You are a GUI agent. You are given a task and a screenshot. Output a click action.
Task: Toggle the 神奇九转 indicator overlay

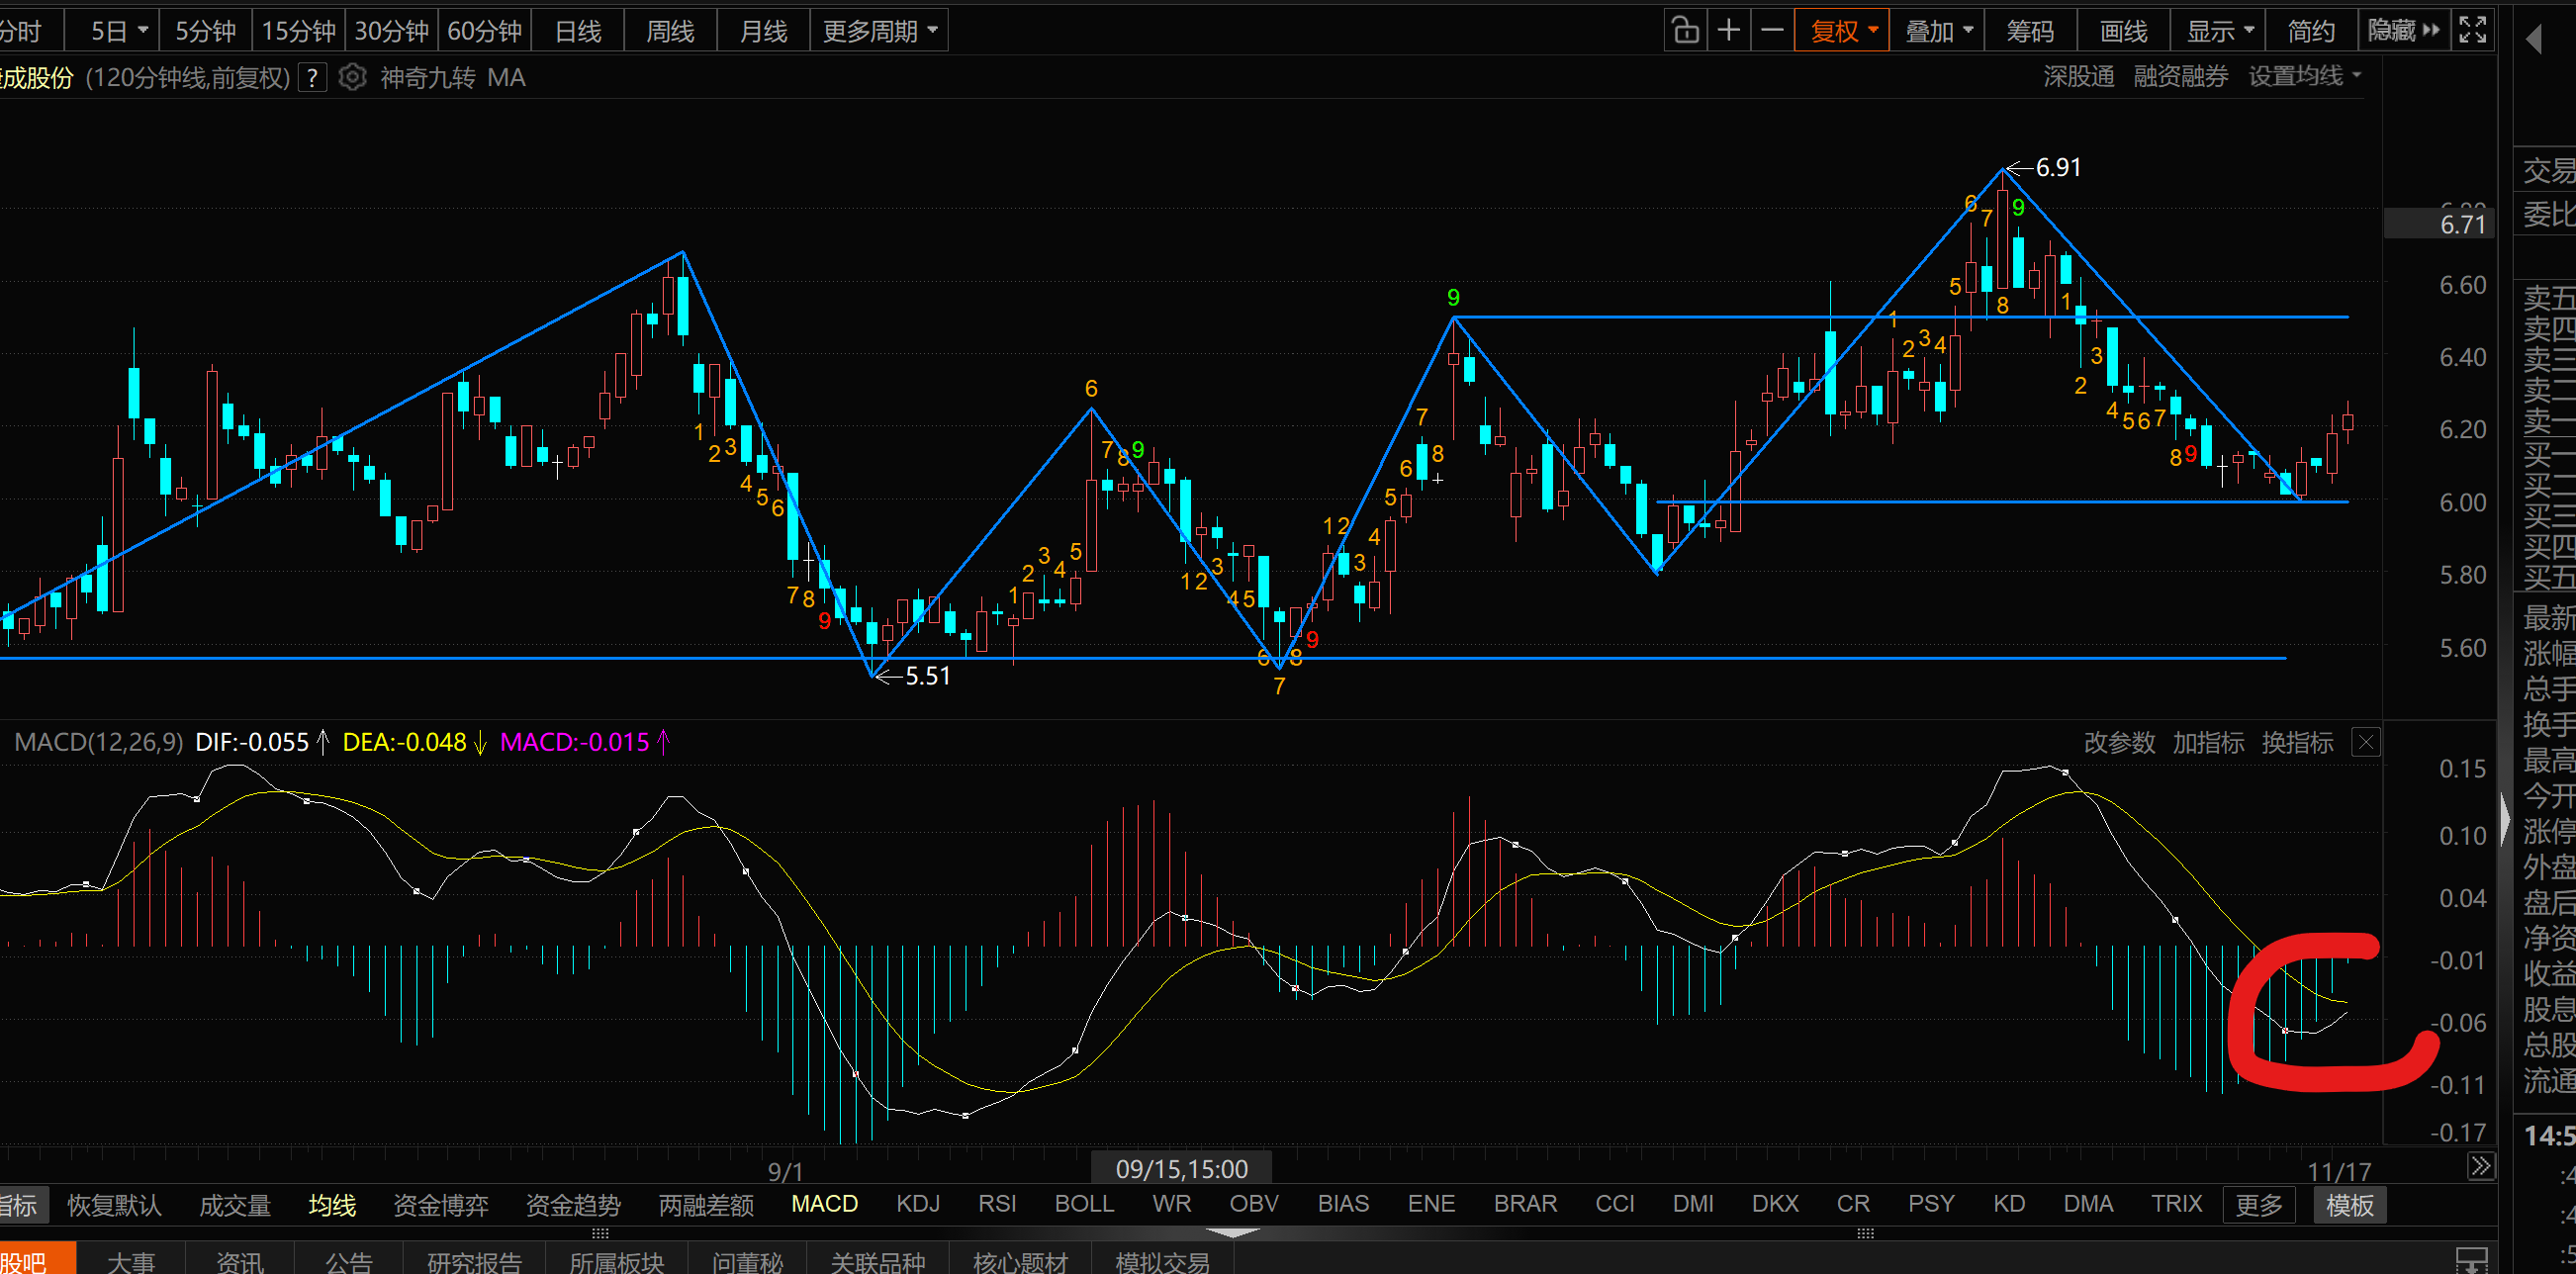[427, 77]
